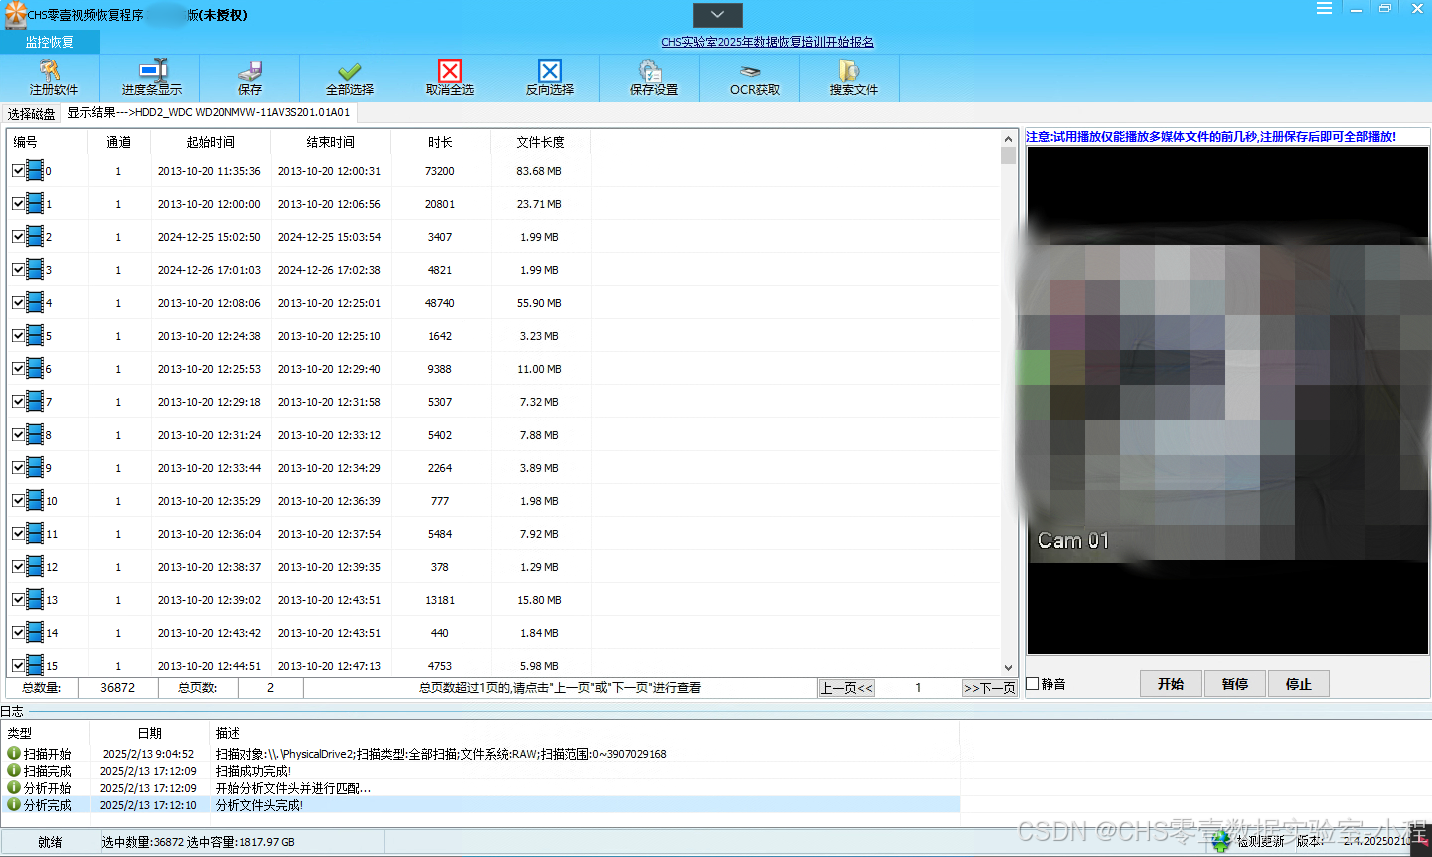Screen dimensions: 1432x857
Task: Click the 时长 column header
Action: (440, 142)
